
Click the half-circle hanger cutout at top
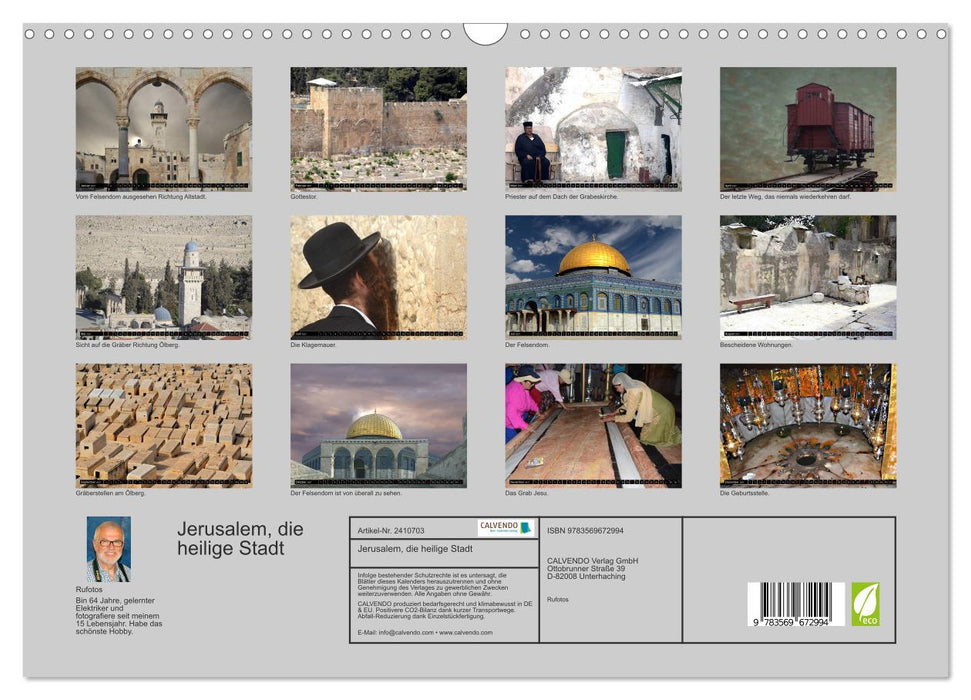486,33
